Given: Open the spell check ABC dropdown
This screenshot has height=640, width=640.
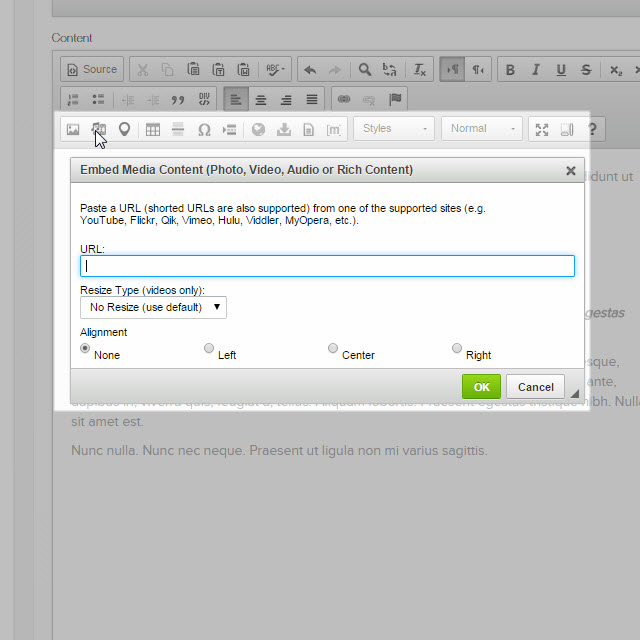Looking at the screenshot, I should pos(275,69).
